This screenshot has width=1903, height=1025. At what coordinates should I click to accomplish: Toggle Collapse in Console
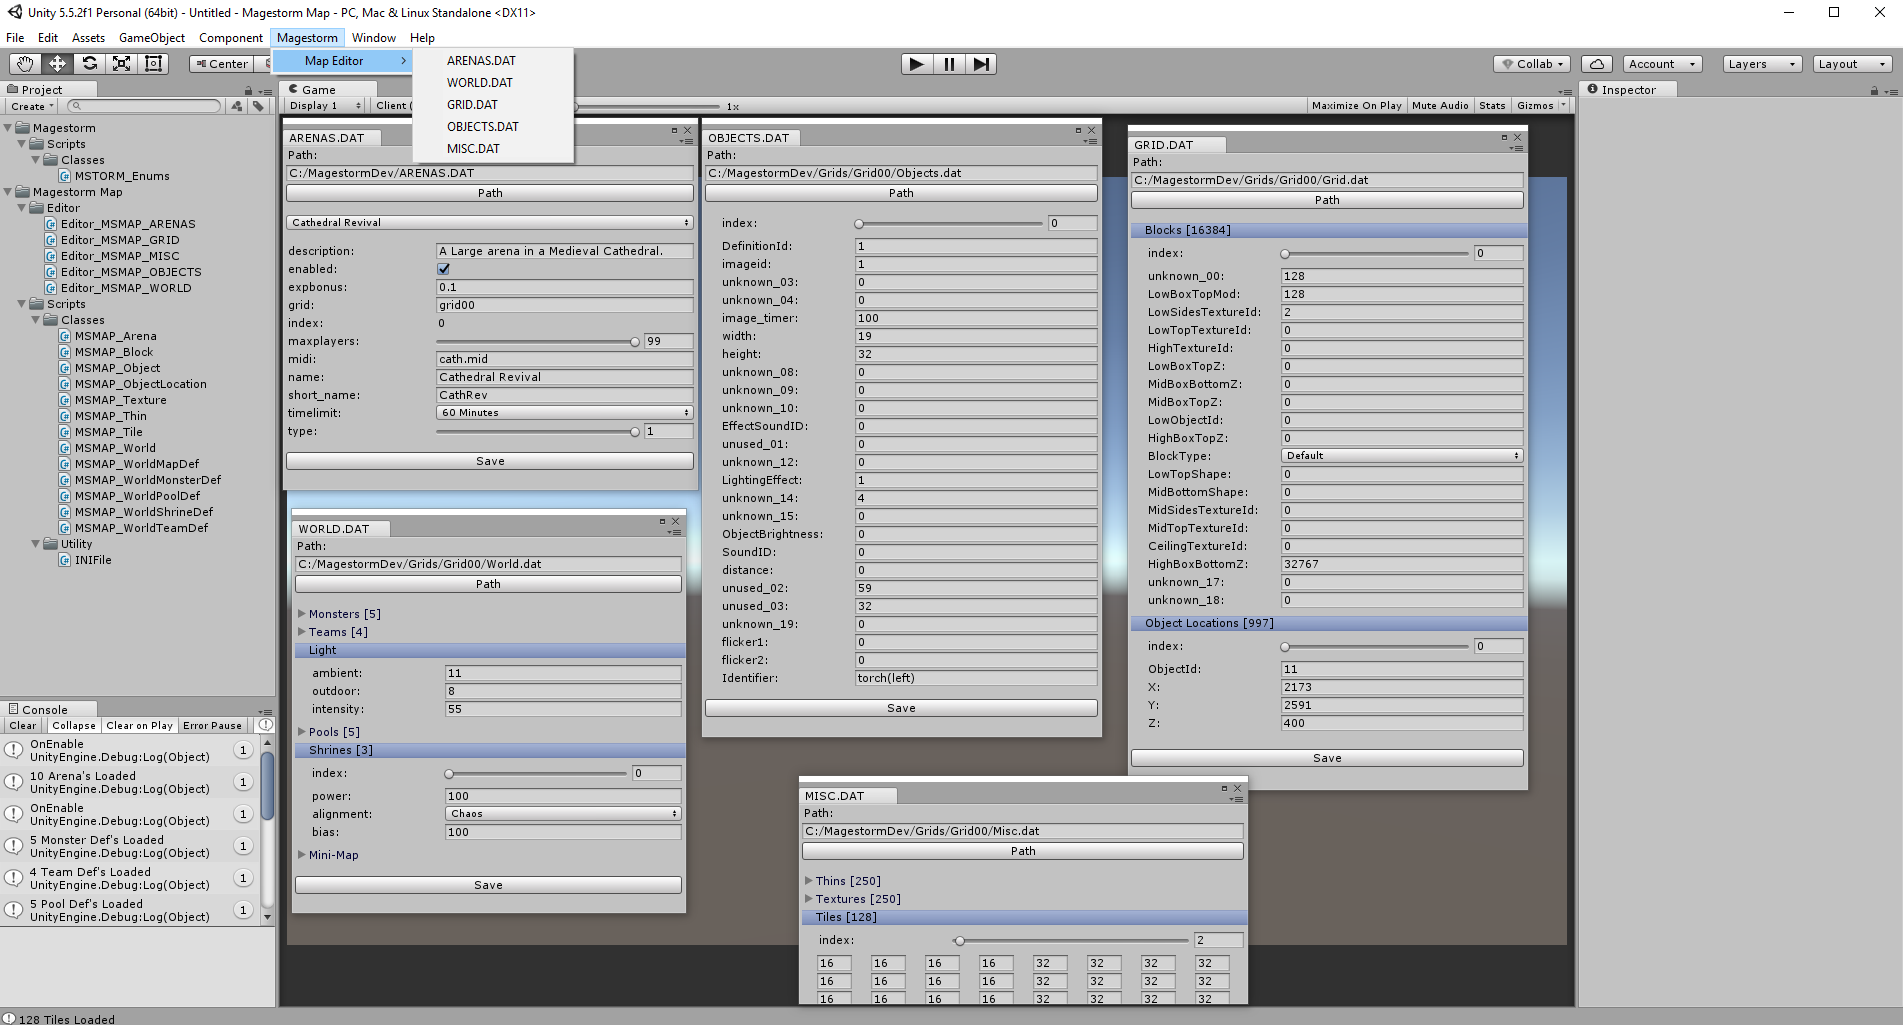pyautogui.click(x=74, y=725)
